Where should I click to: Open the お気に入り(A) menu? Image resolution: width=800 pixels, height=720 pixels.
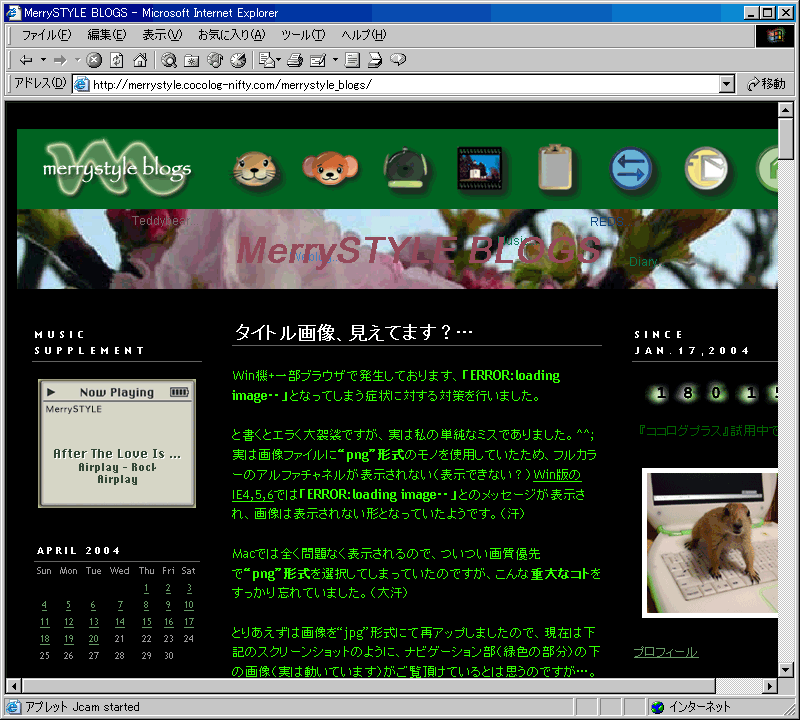[232, 35]
